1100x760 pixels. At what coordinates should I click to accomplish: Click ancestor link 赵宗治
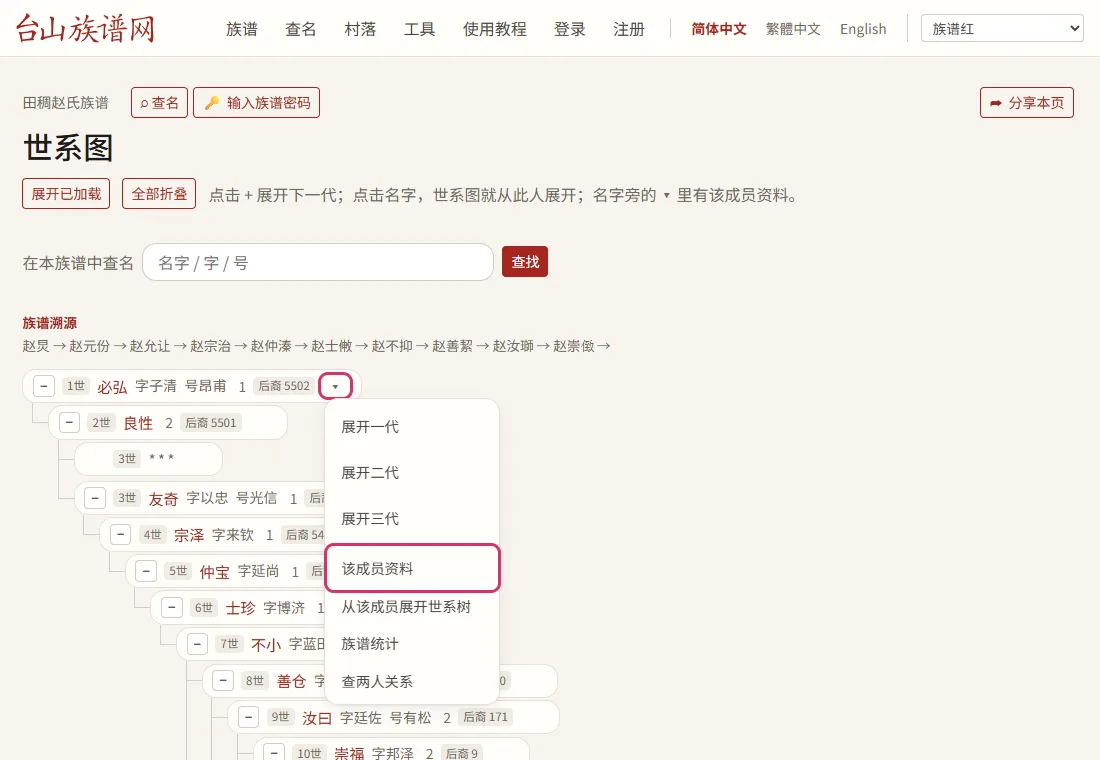tap(210, 346)
